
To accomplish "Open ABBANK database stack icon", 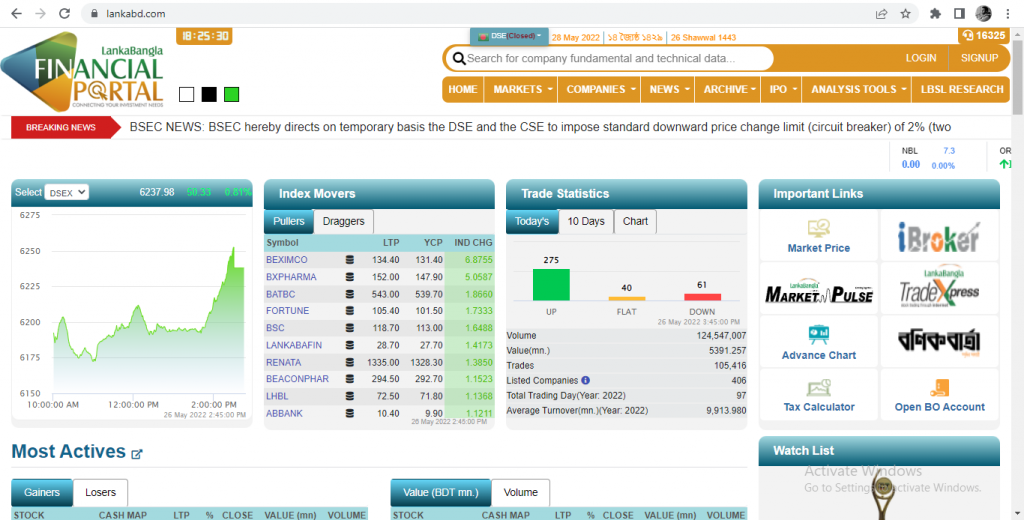I will 349,414.
